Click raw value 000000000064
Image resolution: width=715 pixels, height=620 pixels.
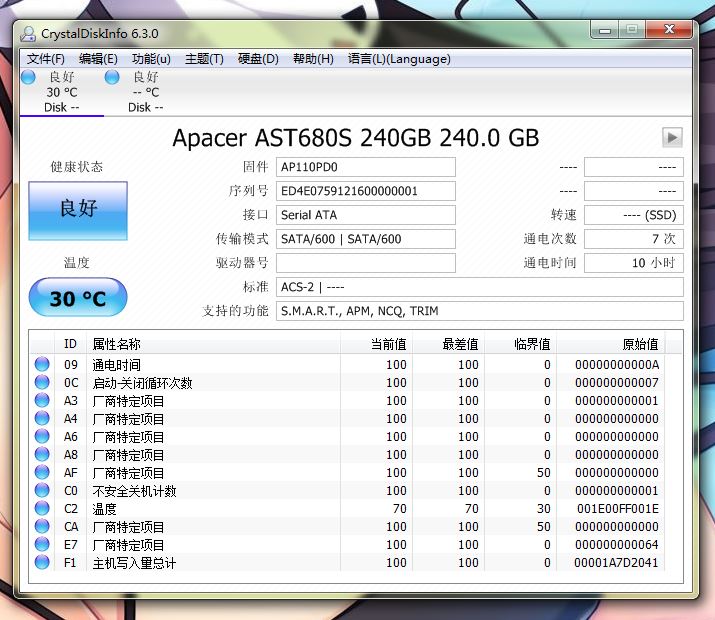[x=617, y=544]
